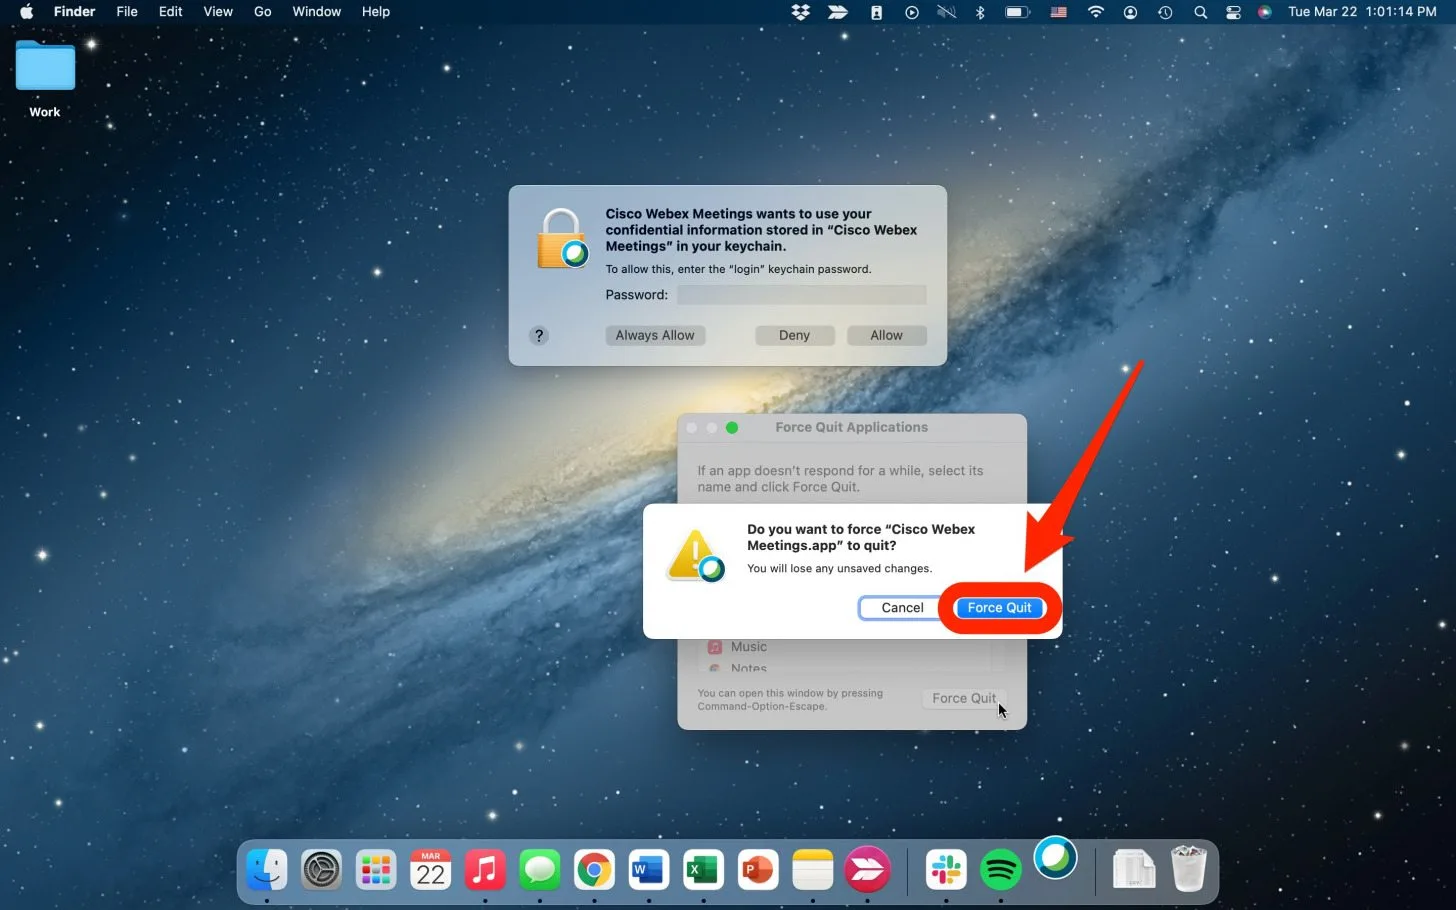This screenshot has width=1456, height=910.
Task: Click Always Allow in the keychain prompt
Action: tap(655, 336)
